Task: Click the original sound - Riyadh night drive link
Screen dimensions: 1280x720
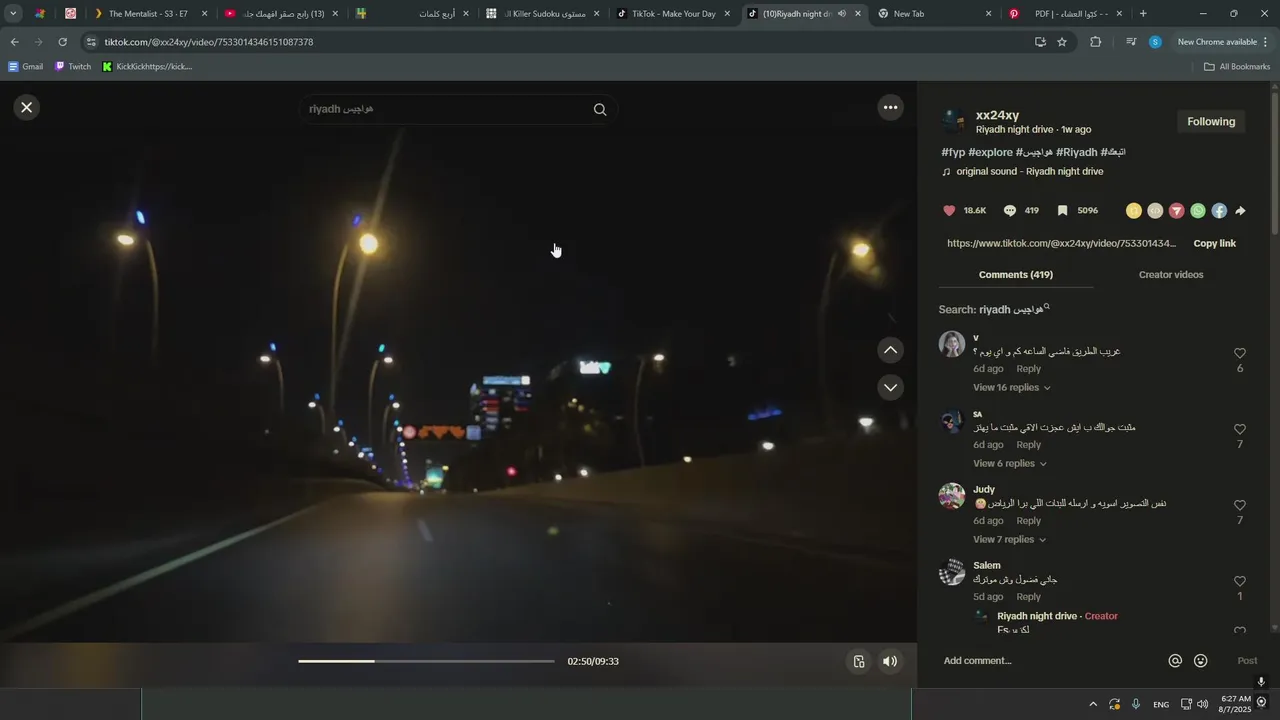Action: click(1029, 172)
